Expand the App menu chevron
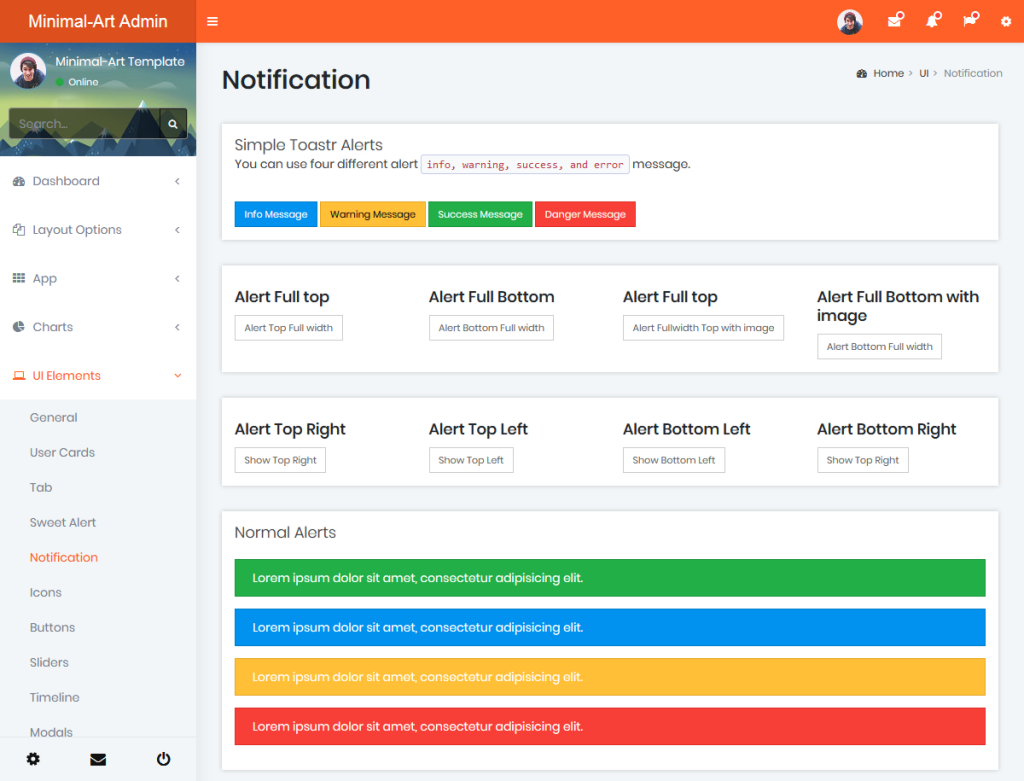The image size is (1024, 781). pyautogui.click(x=177, y=278)
